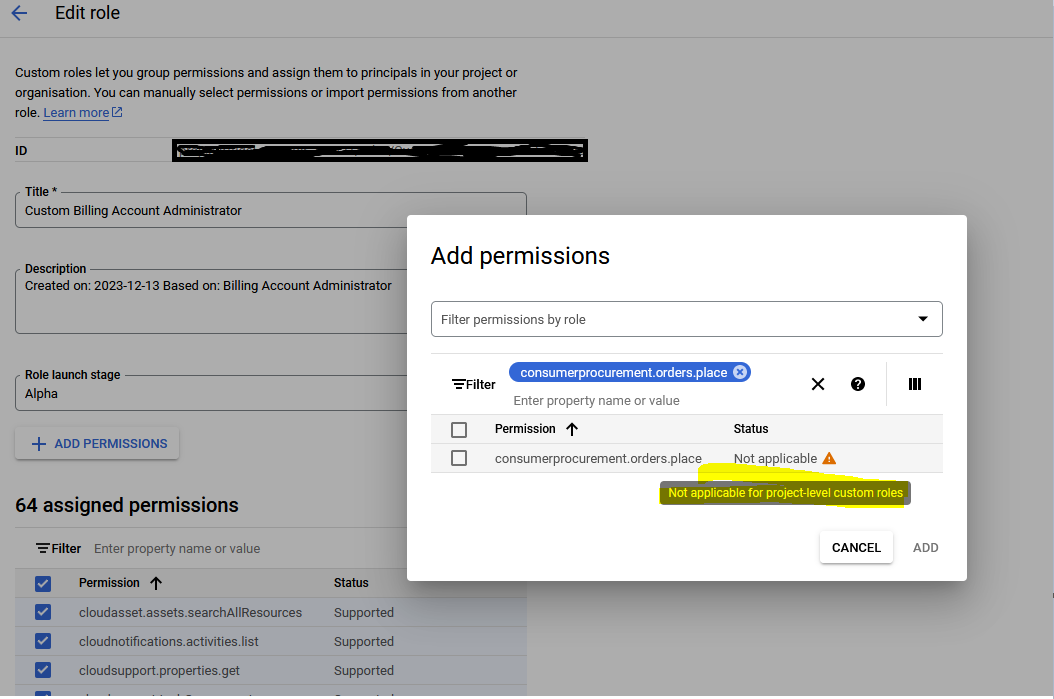Click the Not applicable warning triangle icon
Image resolution: width=1054 pixels, height=699 pixels.
coord(829,459)
